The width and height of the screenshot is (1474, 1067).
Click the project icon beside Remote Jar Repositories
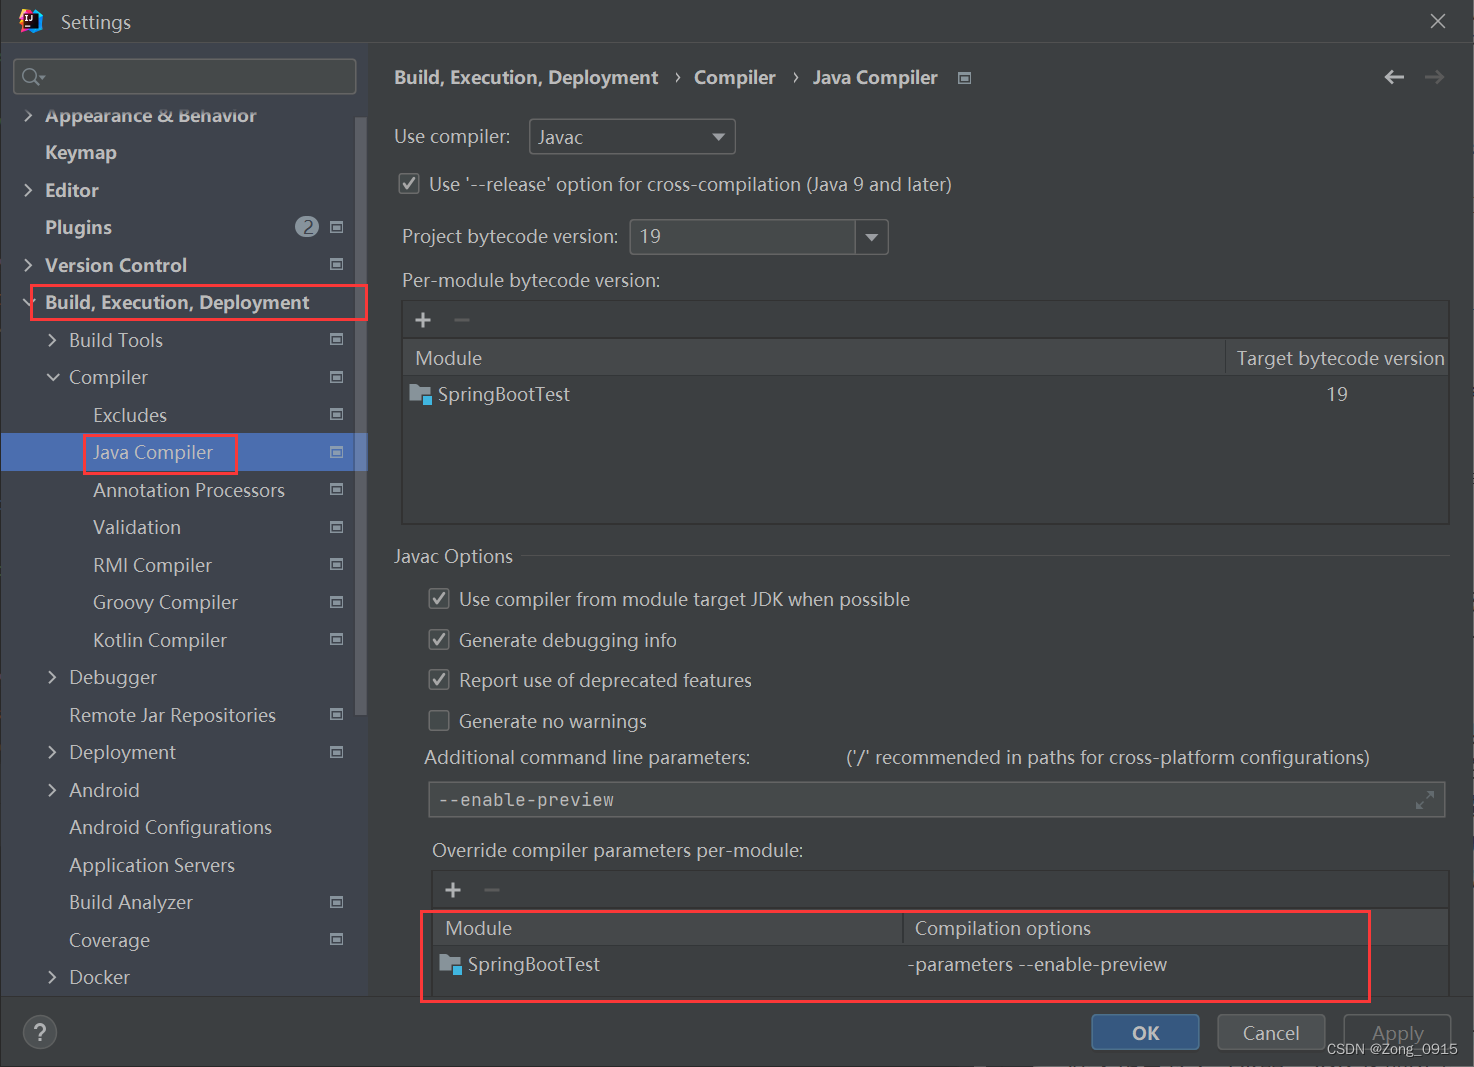coord(337,714)
